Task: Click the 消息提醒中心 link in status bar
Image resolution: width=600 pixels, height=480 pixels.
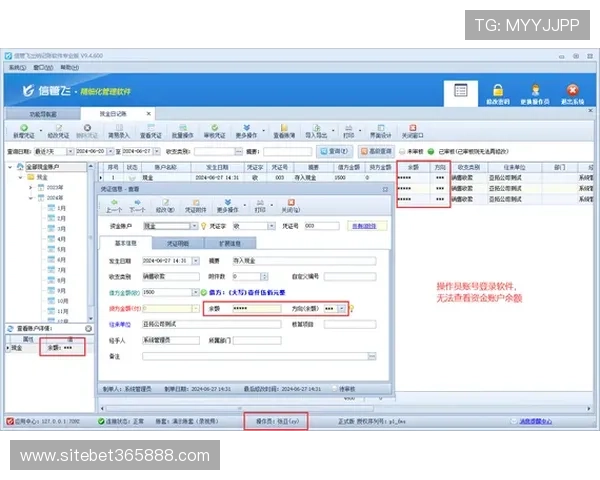Action: point(535,421)
